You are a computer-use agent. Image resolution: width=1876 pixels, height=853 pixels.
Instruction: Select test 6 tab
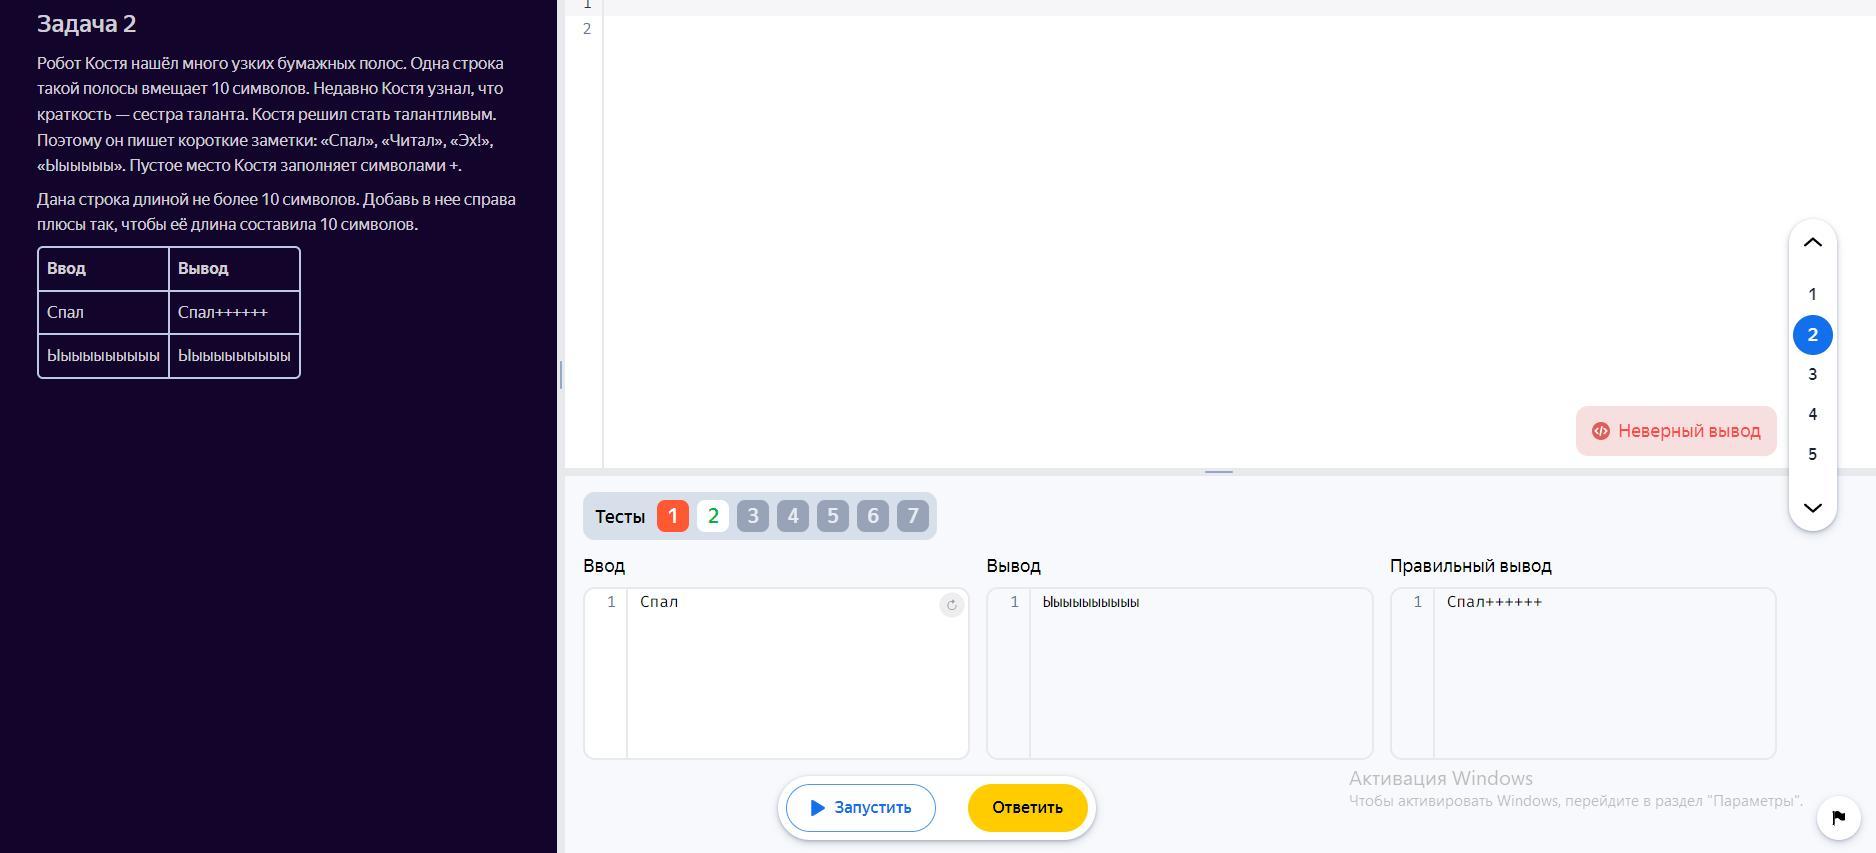(873, 516)
